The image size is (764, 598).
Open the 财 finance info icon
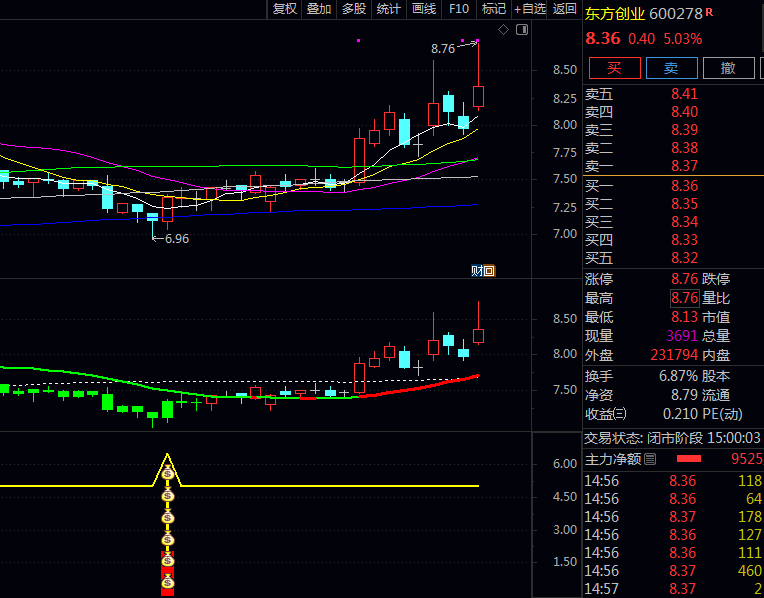tap(477, 270)
